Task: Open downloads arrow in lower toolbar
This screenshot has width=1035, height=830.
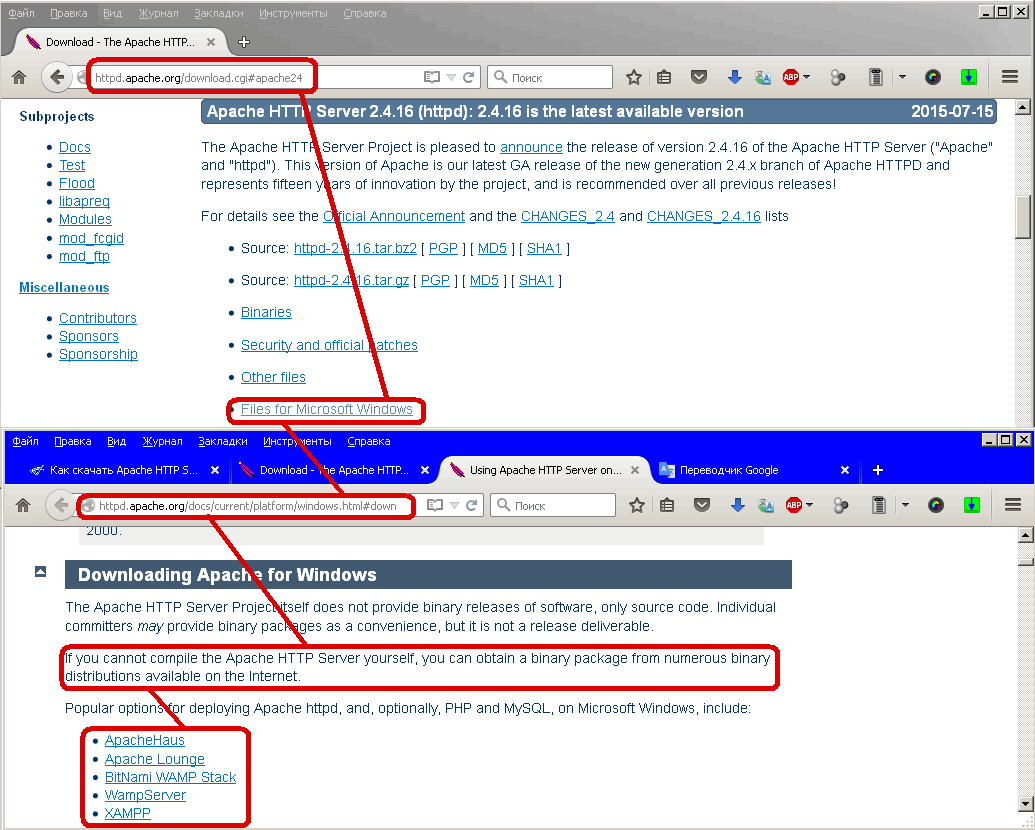Action: click(738, 505)
